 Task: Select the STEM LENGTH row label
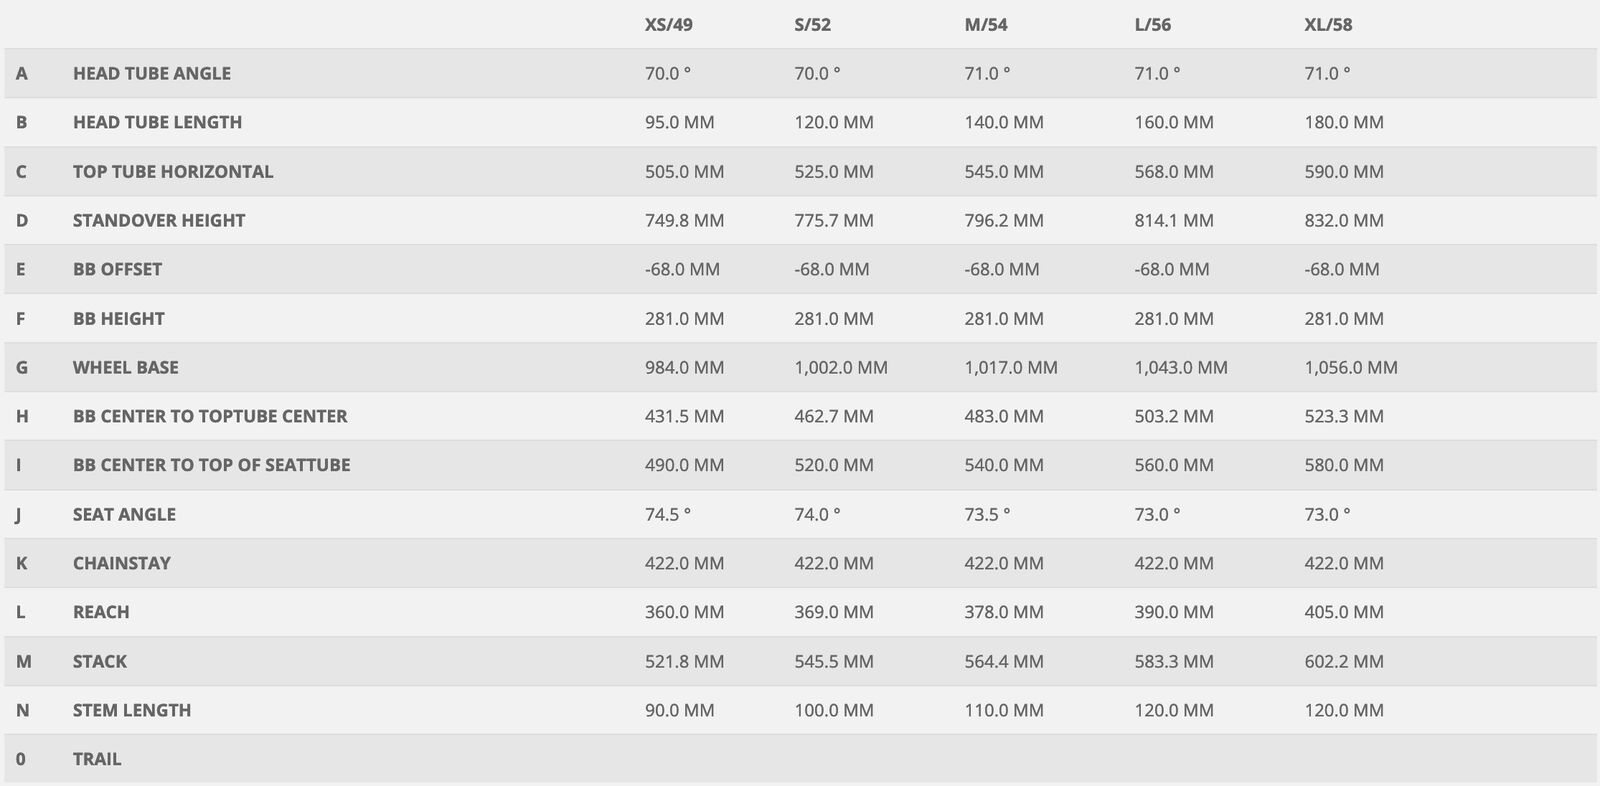(x=131, y=710)
